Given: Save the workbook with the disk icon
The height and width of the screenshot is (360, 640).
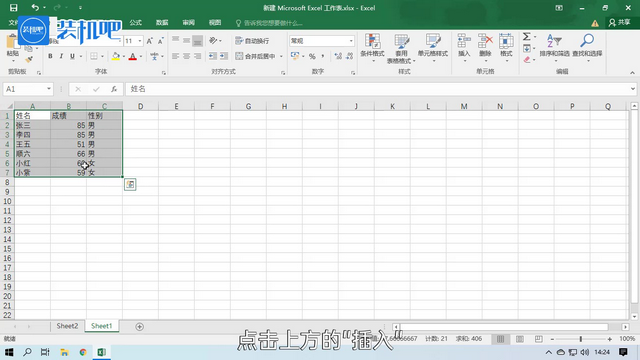Looking at the screenshot, I should coord(13,8).
